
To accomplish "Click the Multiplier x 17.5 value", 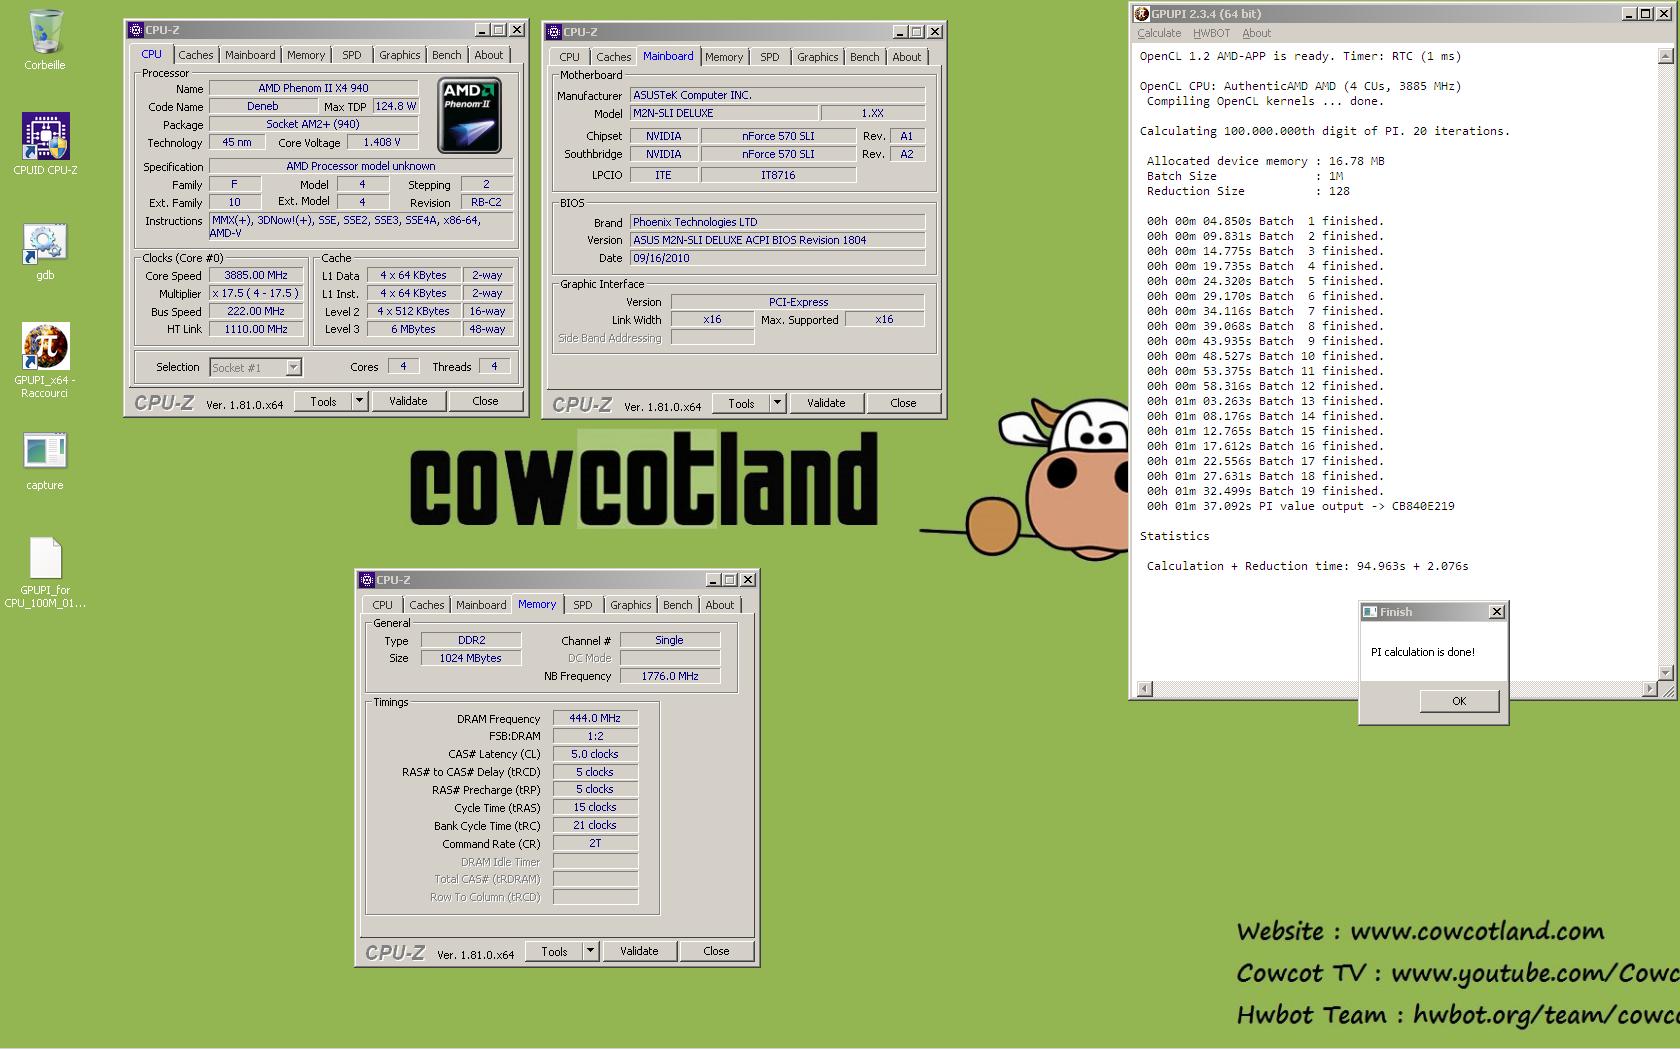I will [256, 293].
